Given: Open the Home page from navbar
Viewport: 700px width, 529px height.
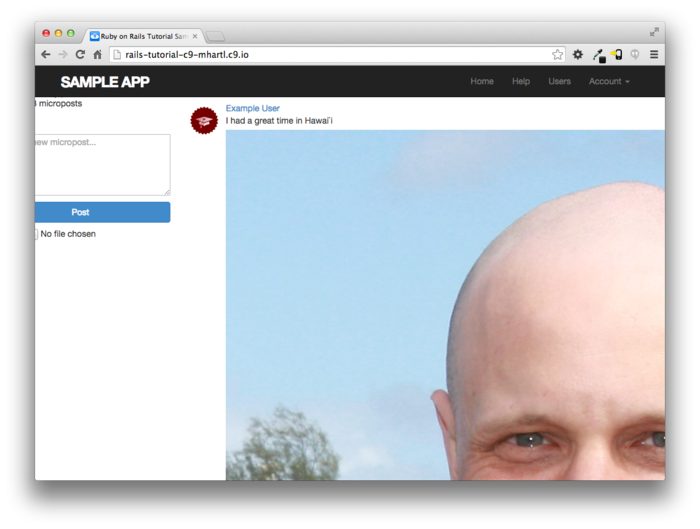Looking at the screenshot, I should pos(482,81).
